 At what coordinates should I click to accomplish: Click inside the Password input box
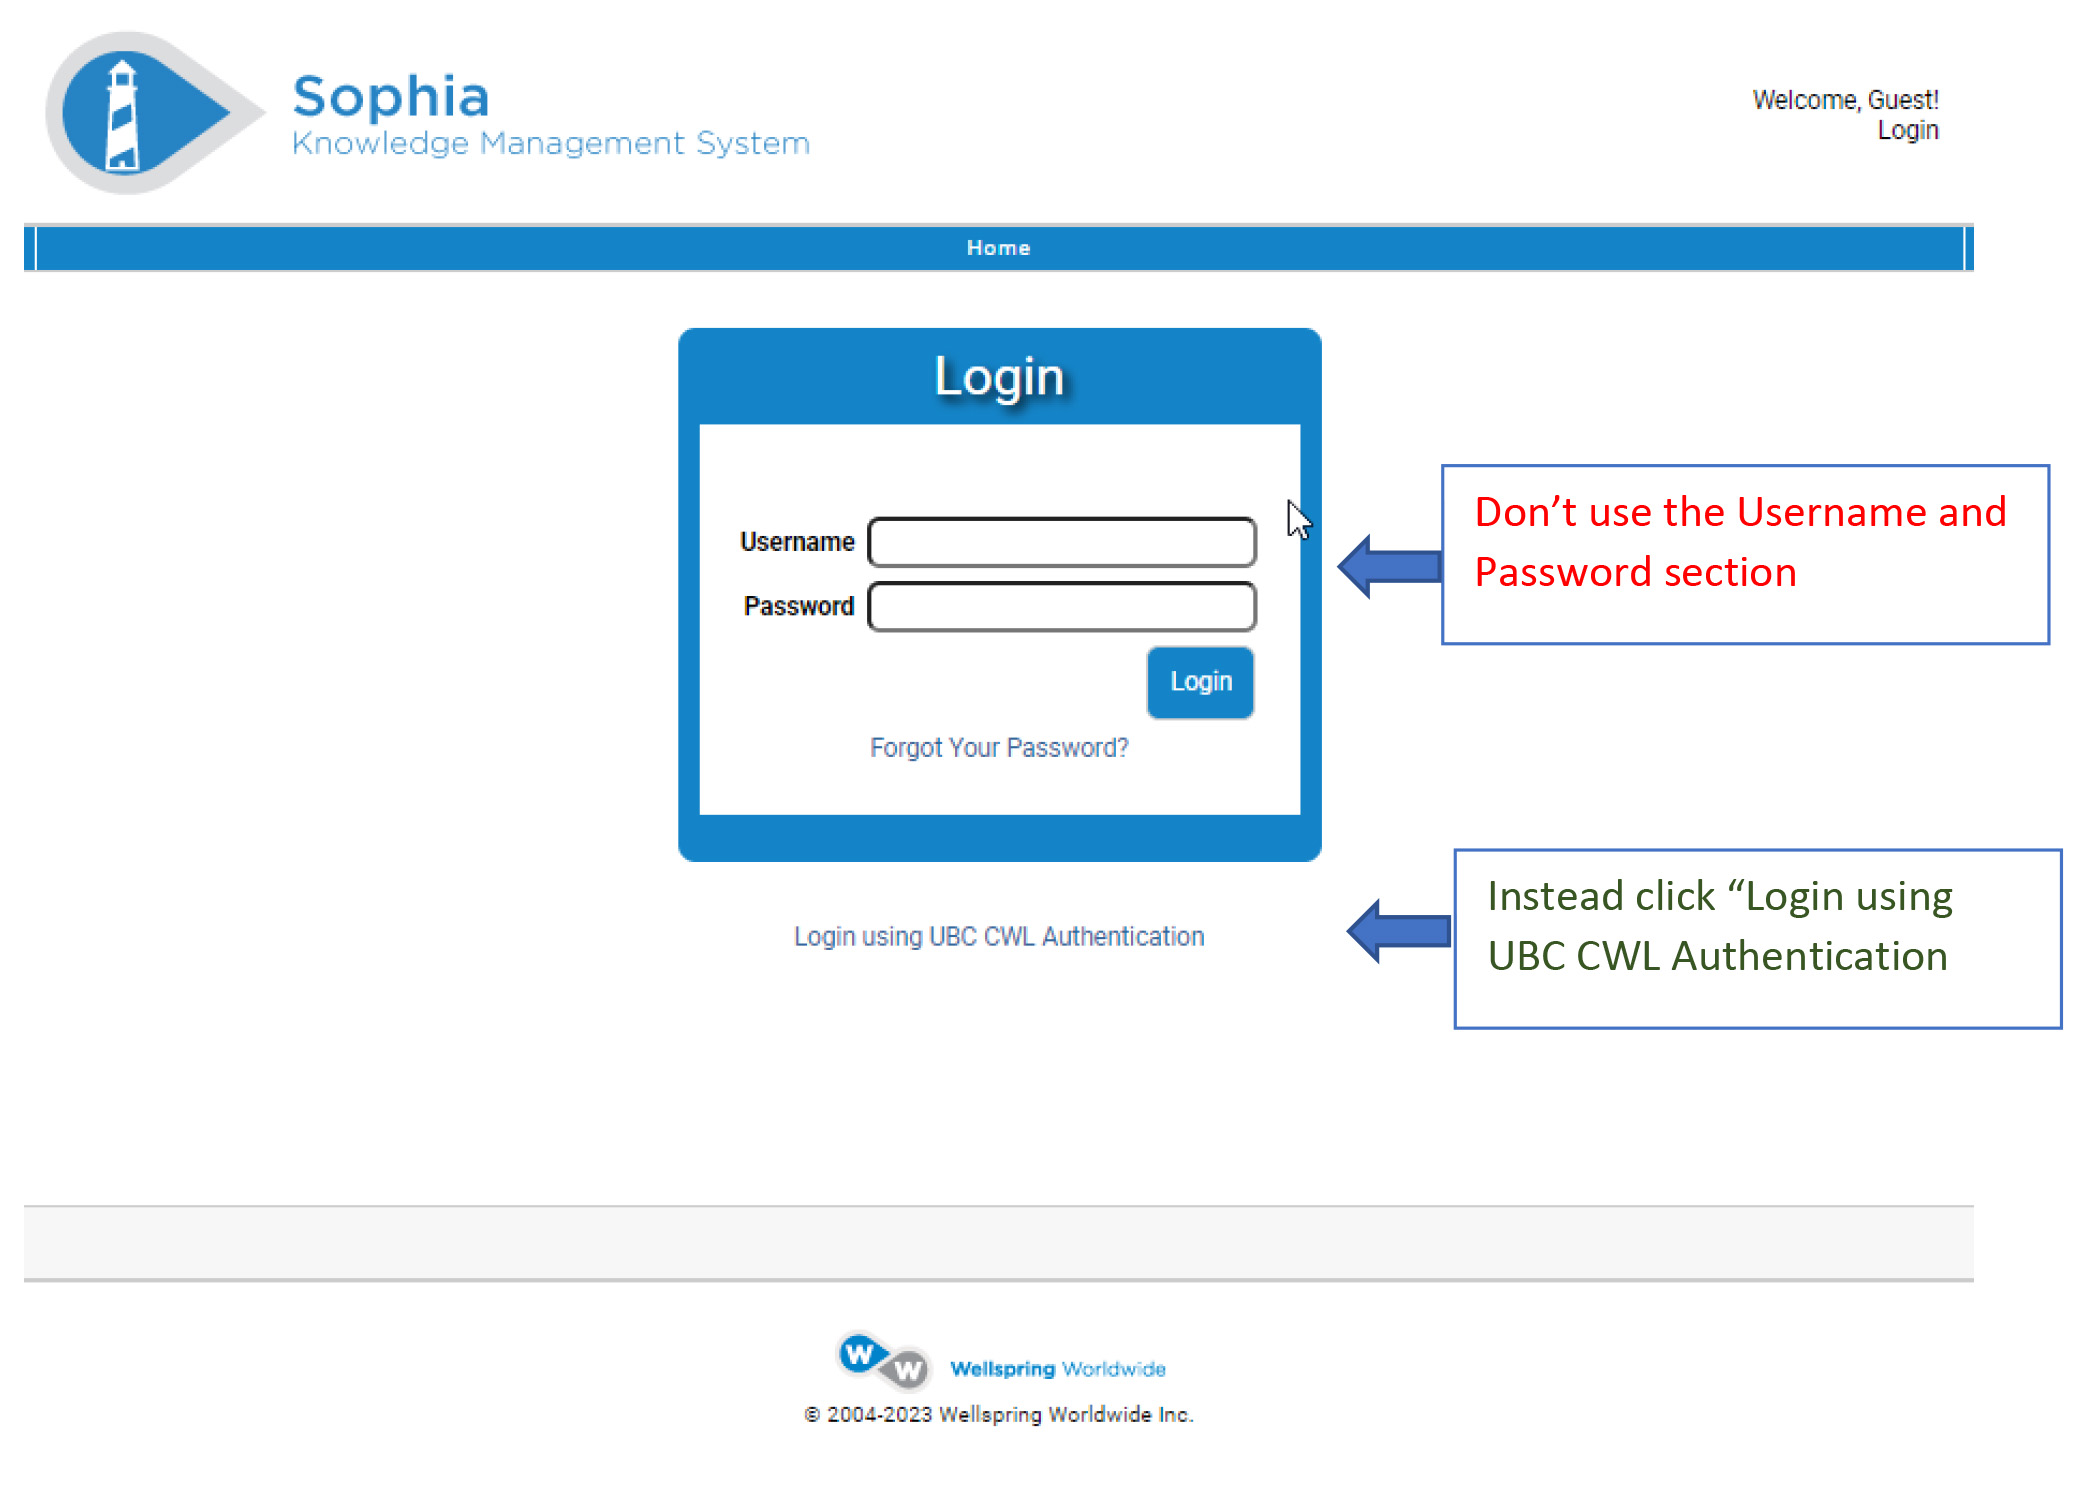pos(1062,606)
